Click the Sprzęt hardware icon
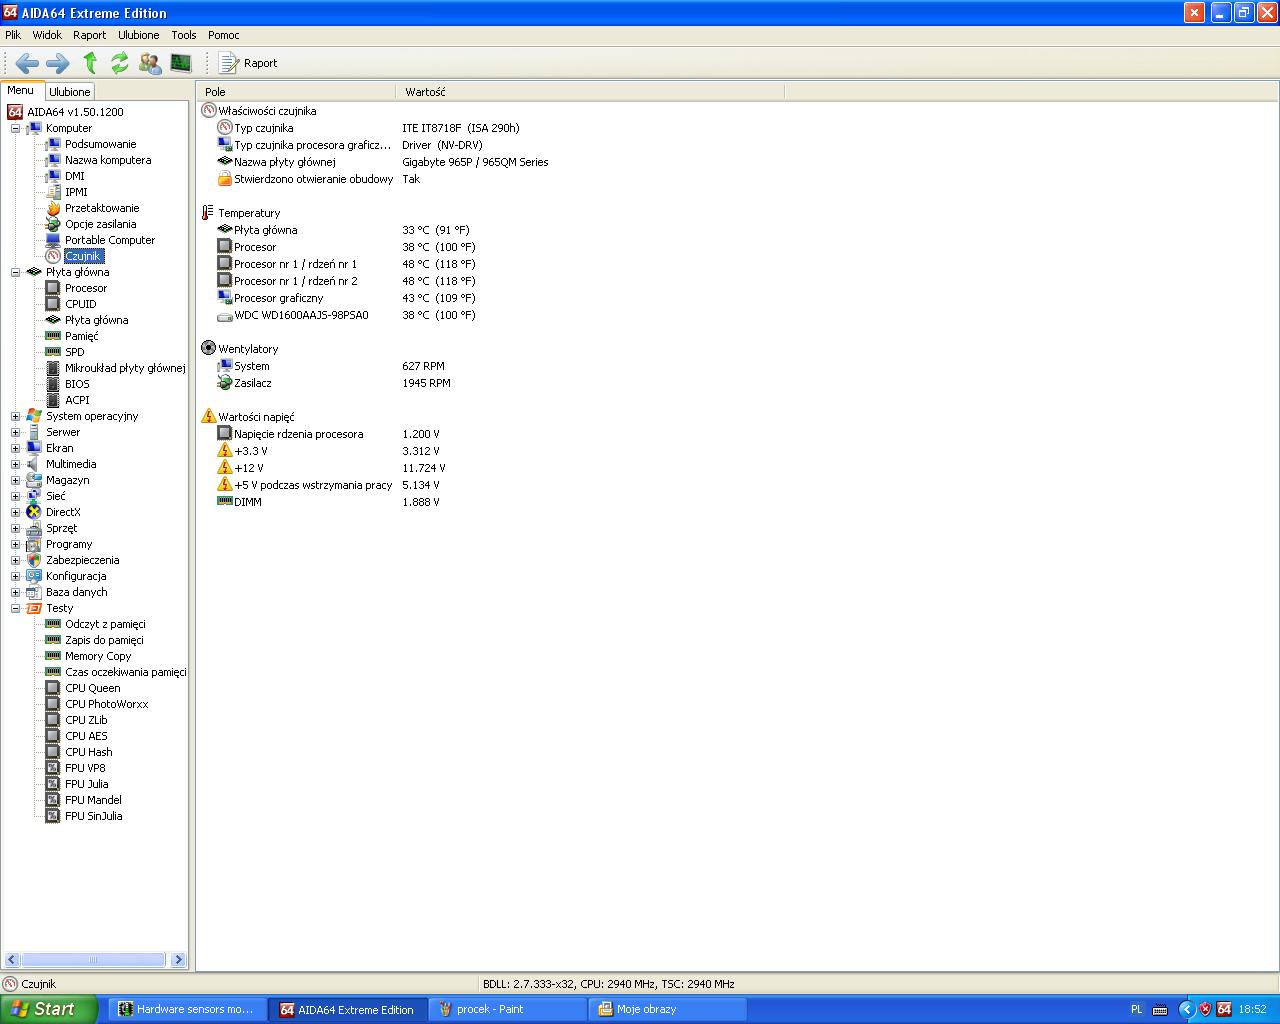The width and height of the screenshot is (1280, 1024). (x=34, y=528)
